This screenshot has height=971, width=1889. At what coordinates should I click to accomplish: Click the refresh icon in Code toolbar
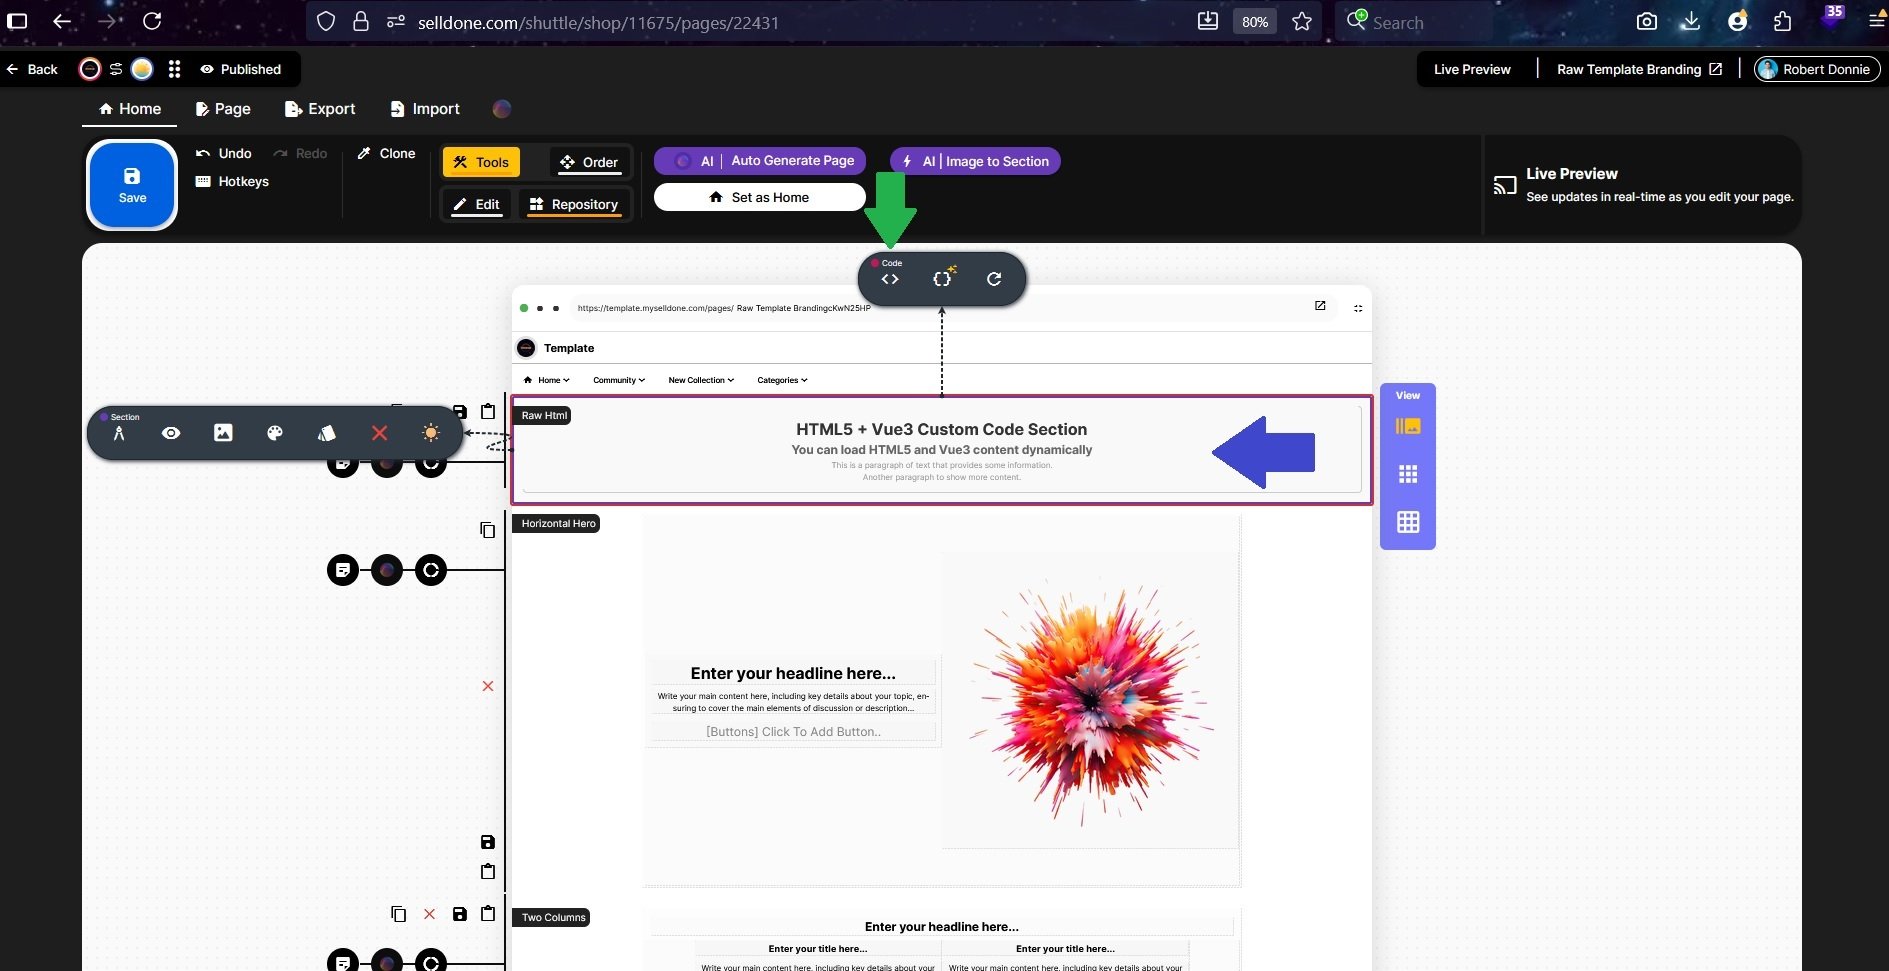[994, 279]
